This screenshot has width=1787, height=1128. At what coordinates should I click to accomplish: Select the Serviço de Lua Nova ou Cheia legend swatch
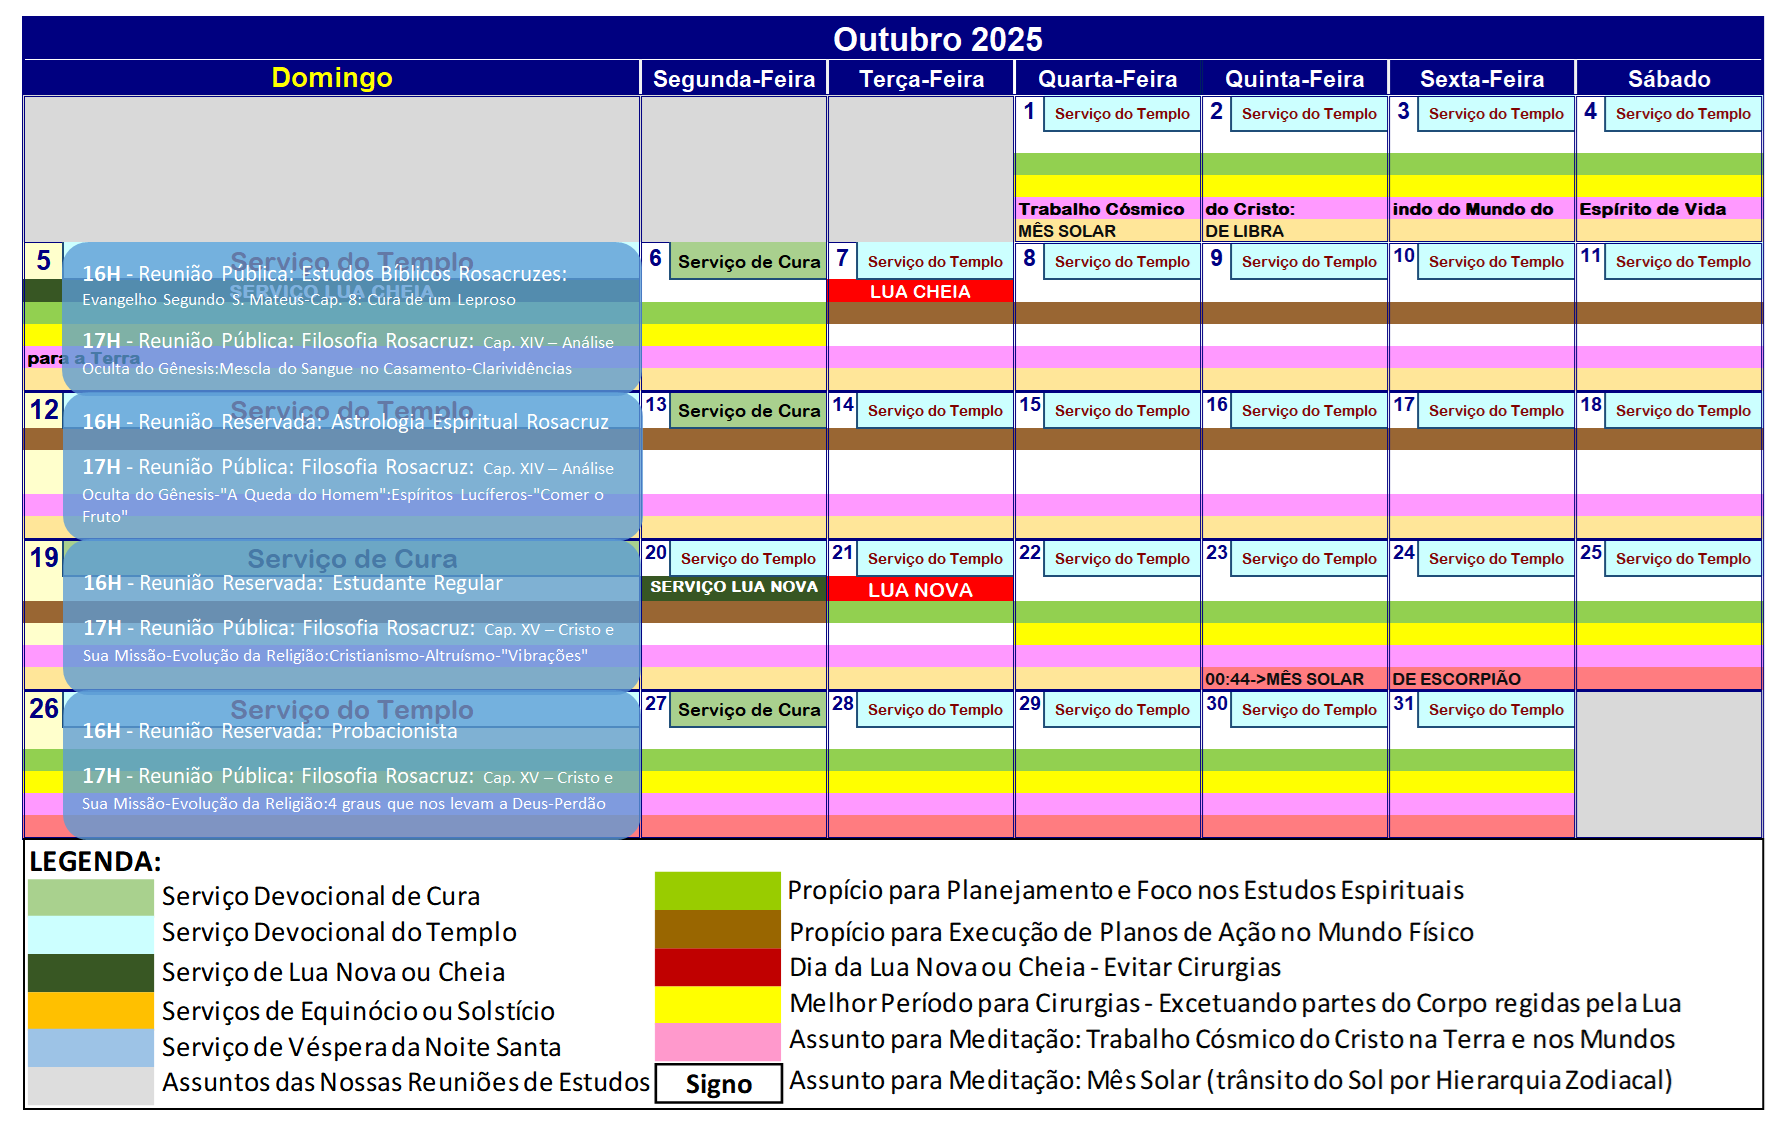tap(90, 971)
